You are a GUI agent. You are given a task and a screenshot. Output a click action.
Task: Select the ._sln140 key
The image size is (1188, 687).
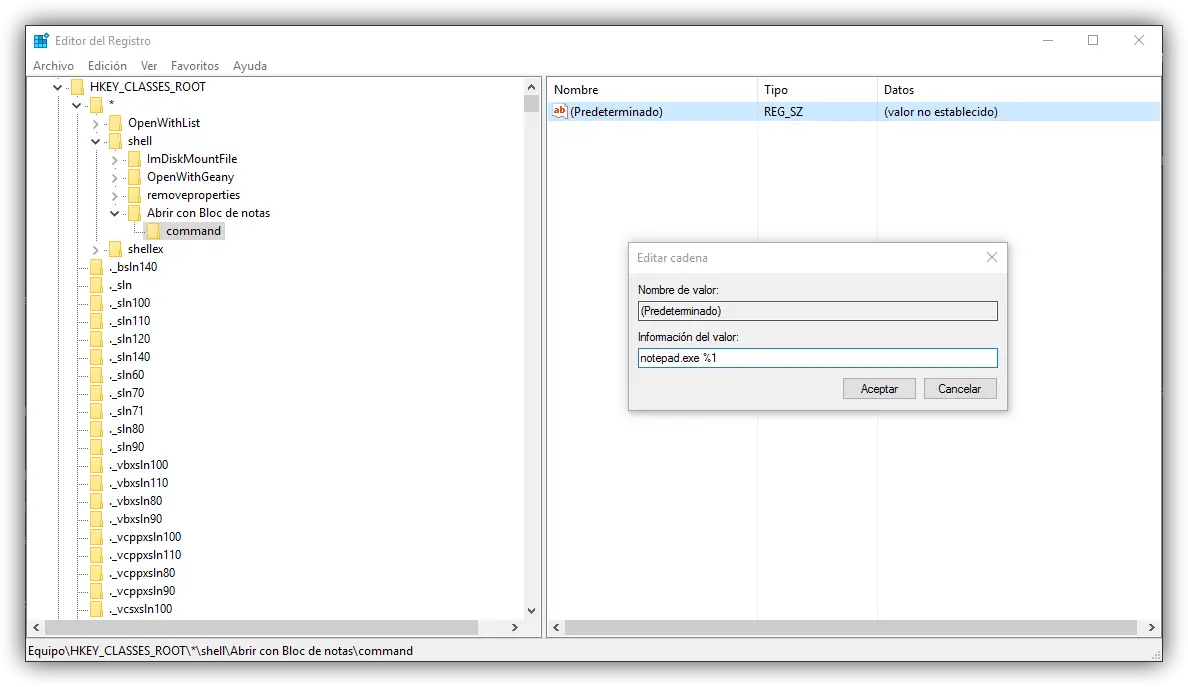pyautogui.click(x=130, y=357)
